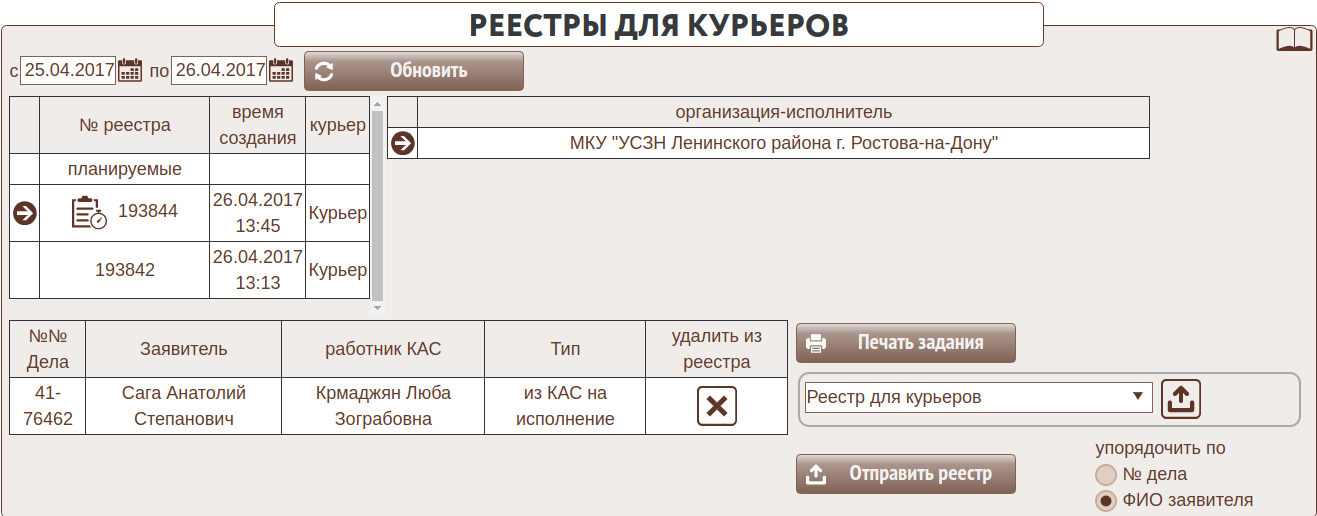Screen dimensions: 1317x516
Task: Click the Отправить реестр button
Action: pos(905,474)
